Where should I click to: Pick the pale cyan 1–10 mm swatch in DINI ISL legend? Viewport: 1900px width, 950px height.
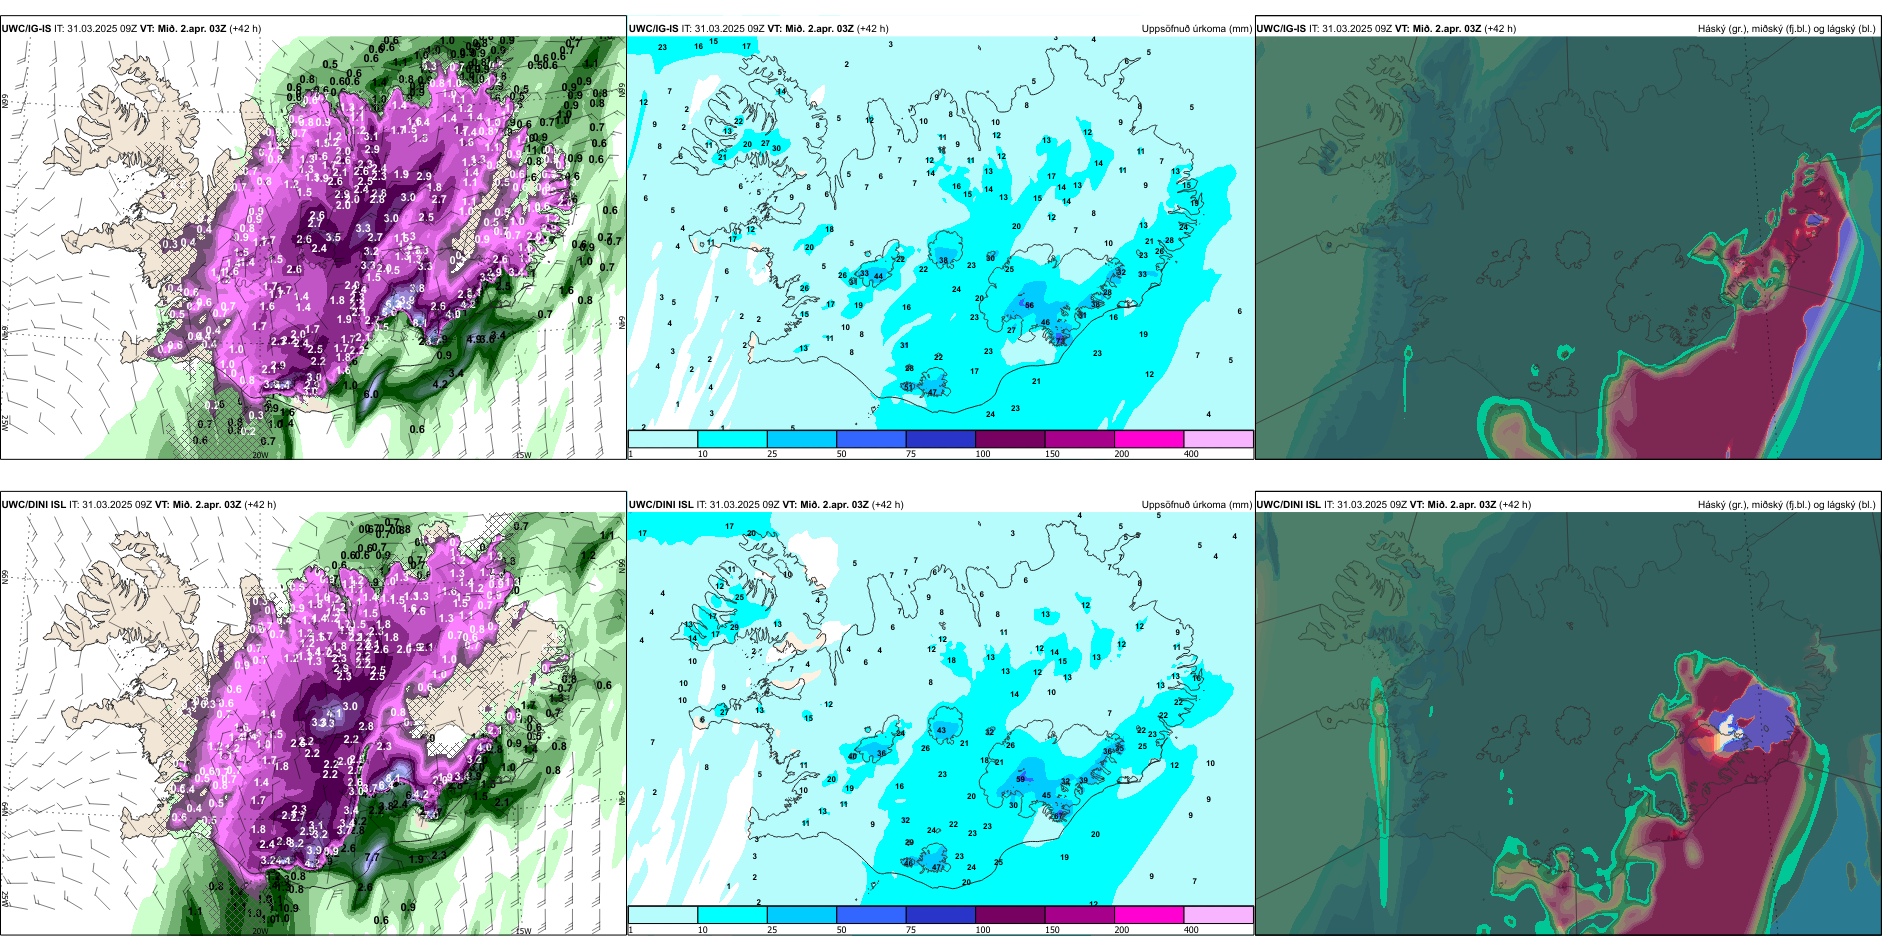point(663,915)
